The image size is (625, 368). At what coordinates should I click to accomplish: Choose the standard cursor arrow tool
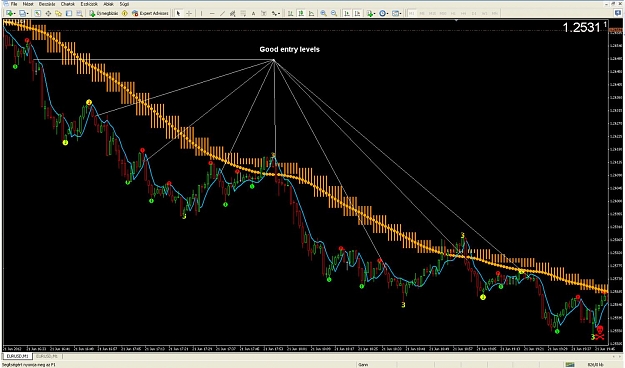pyautogui.click(x=178, y=13)
